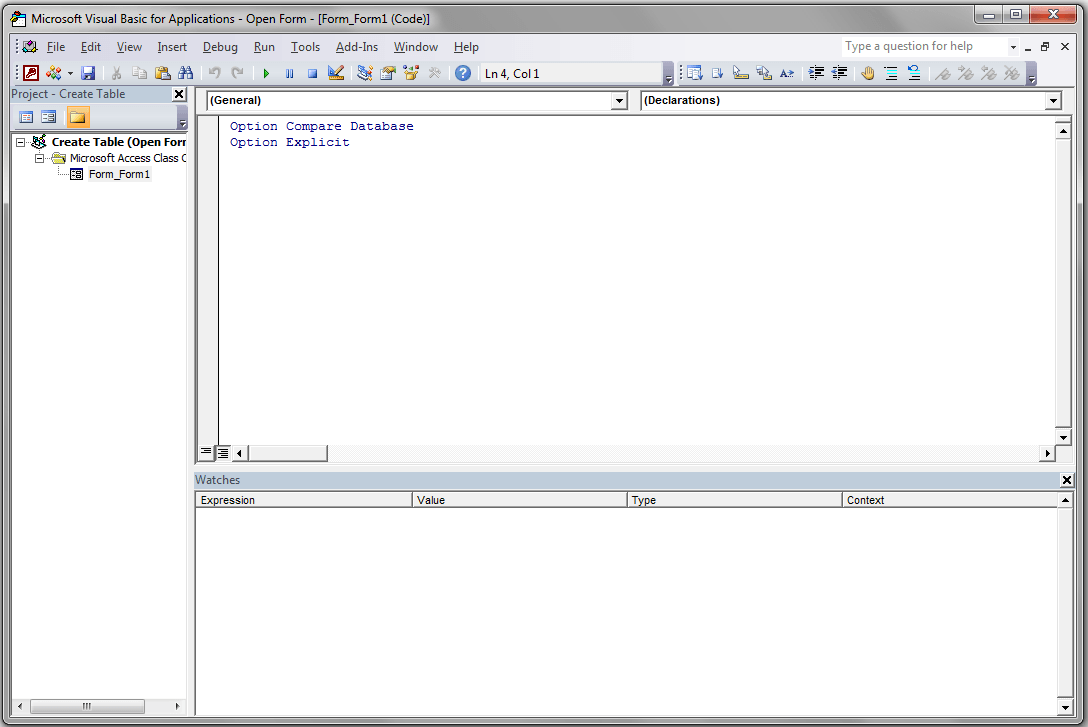
Task: Click the Complete Word icon
Action: click(x=787, y=73)
